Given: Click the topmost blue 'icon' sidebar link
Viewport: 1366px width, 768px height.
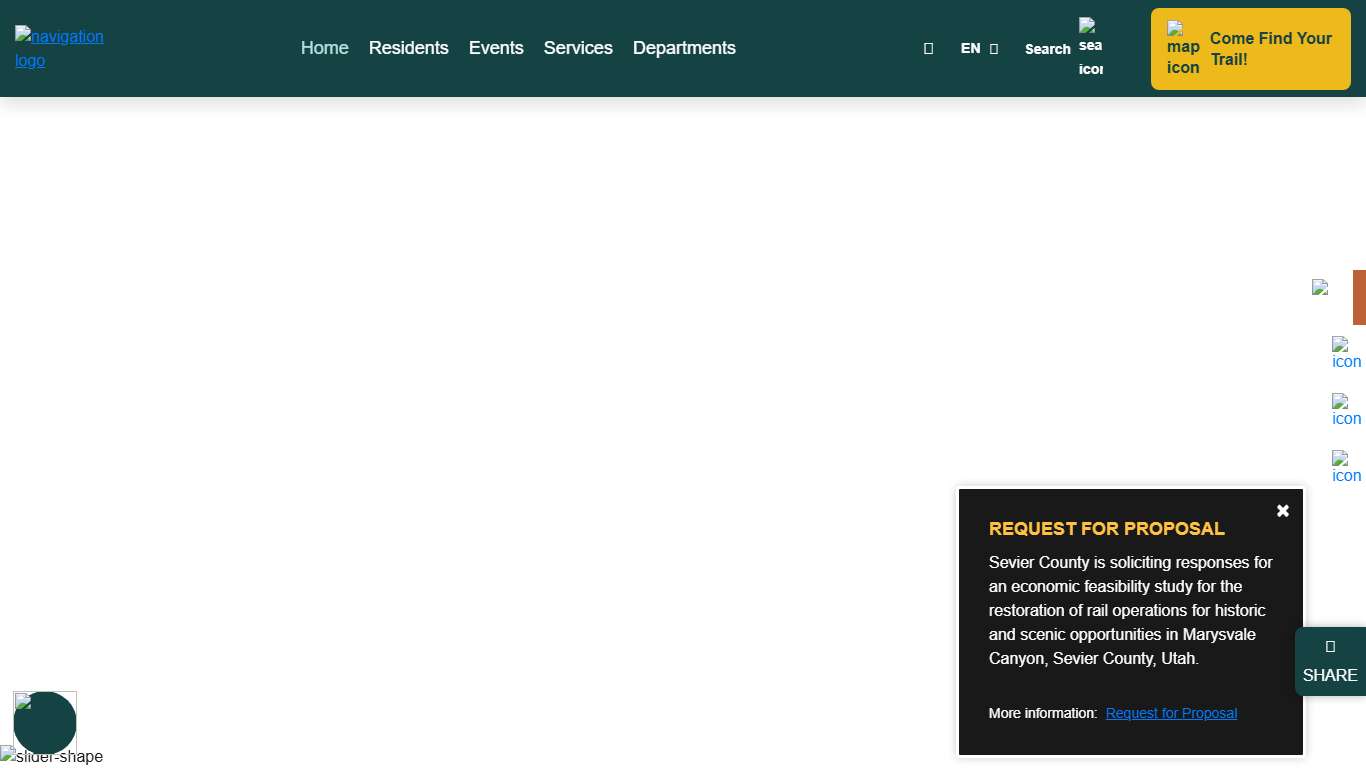Looking at the screenshot, I should coord(1346,353).
